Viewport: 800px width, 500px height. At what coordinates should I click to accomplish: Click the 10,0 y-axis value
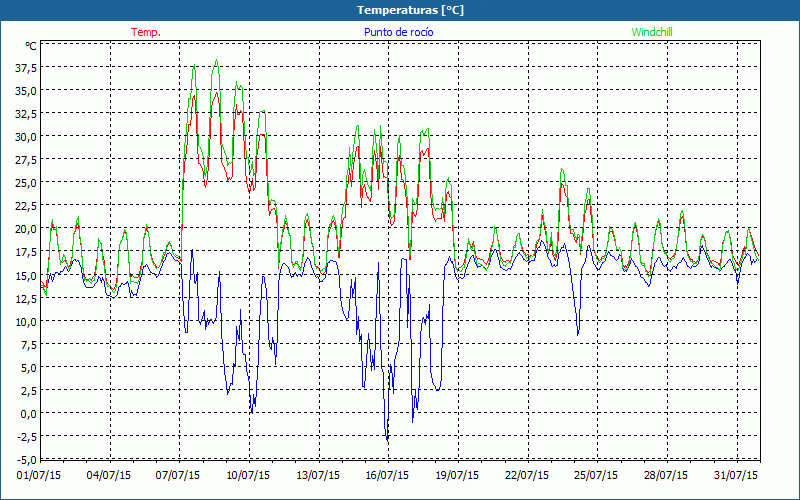point(26,321)
